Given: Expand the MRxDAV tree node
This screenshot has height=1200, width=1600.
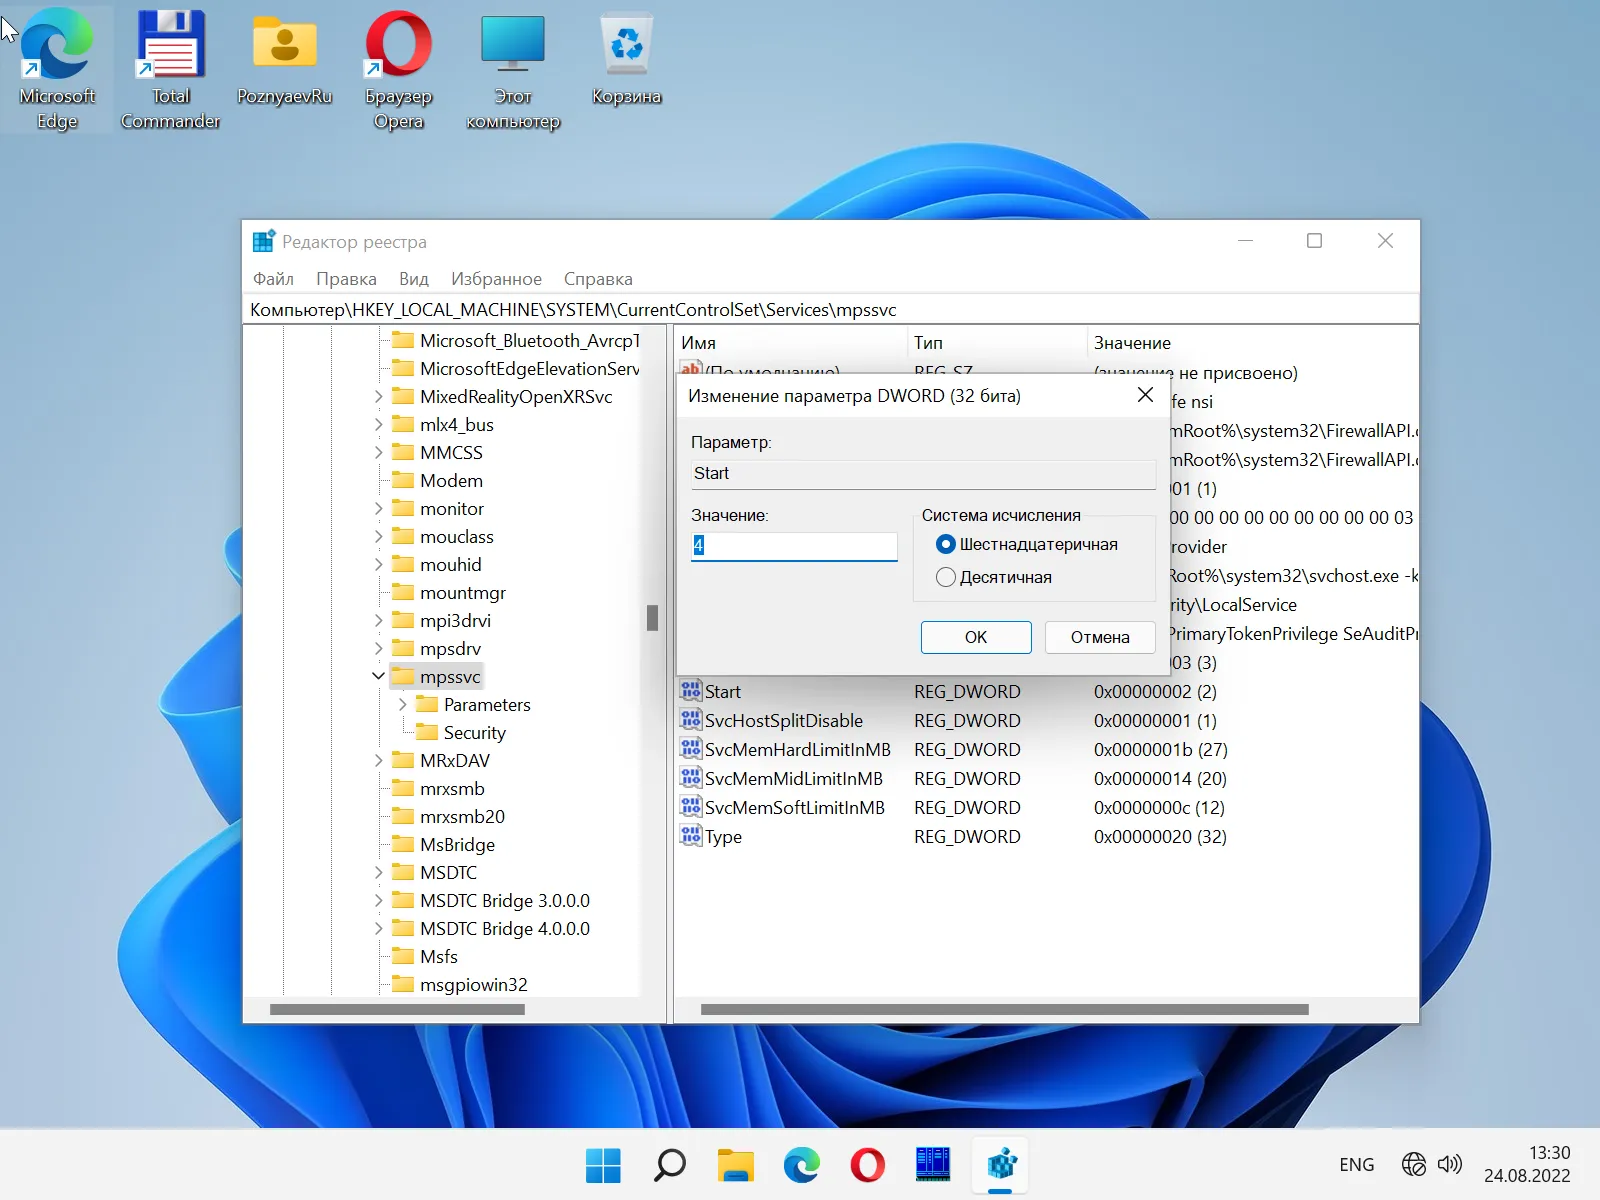Looking at the screenshot, I should 378,761.
